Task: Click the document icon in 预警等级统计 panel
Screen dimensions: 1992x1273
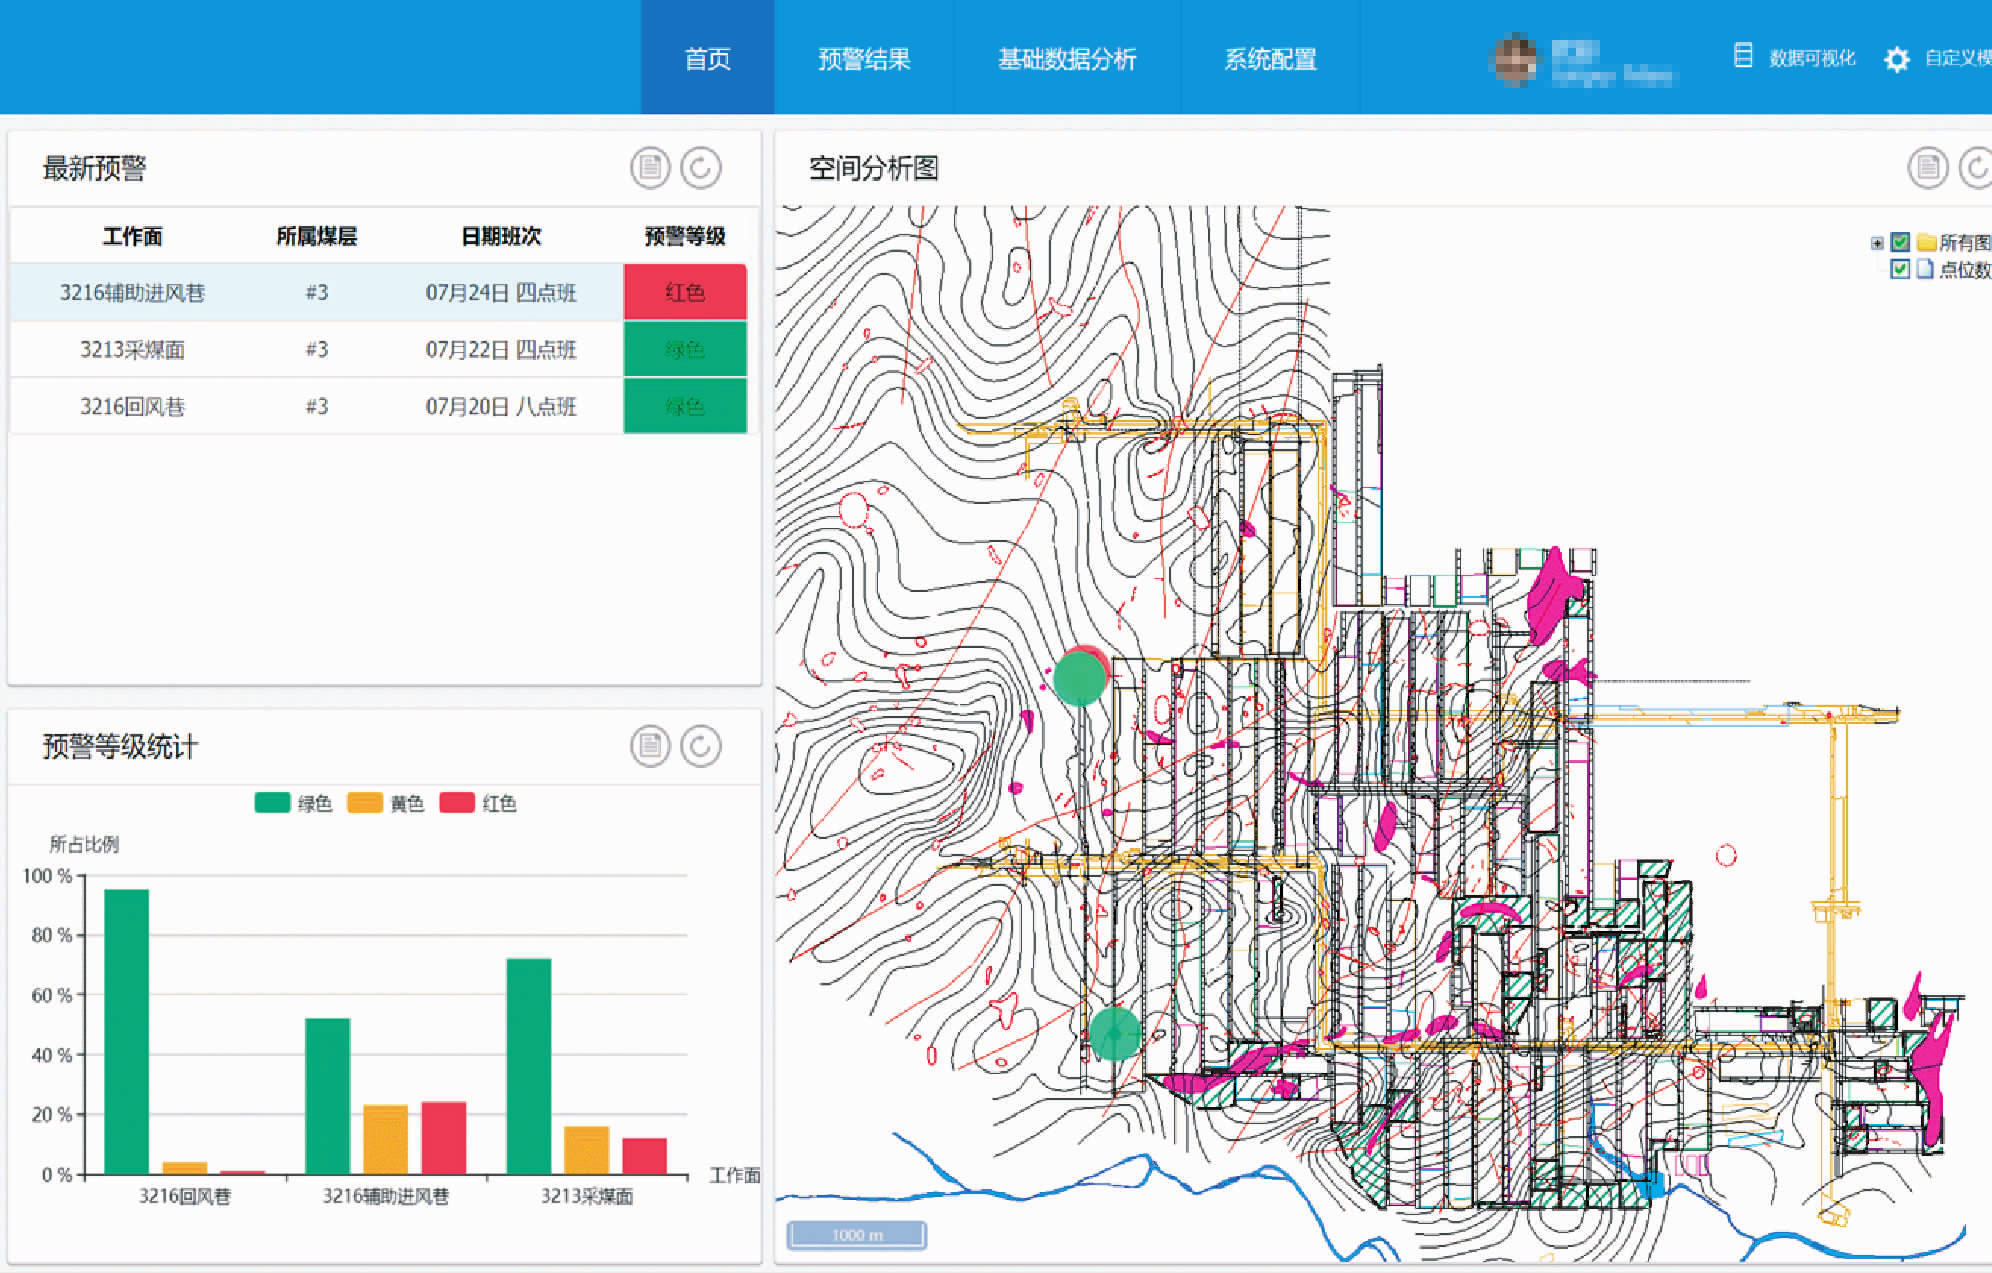Action: tap(650, 746)
